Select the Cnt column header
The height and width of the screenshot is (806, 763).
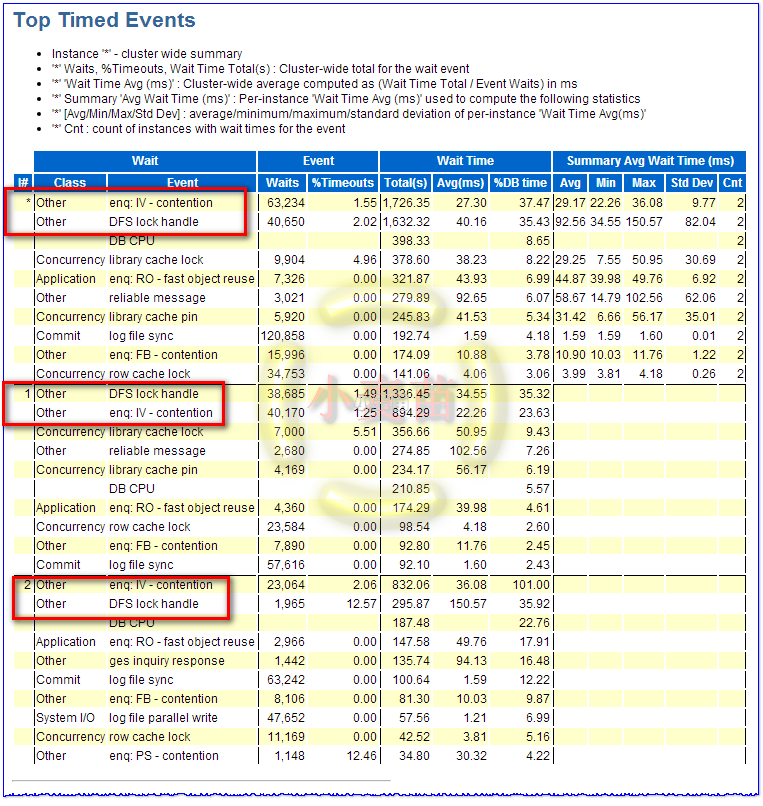pos(733,183)
